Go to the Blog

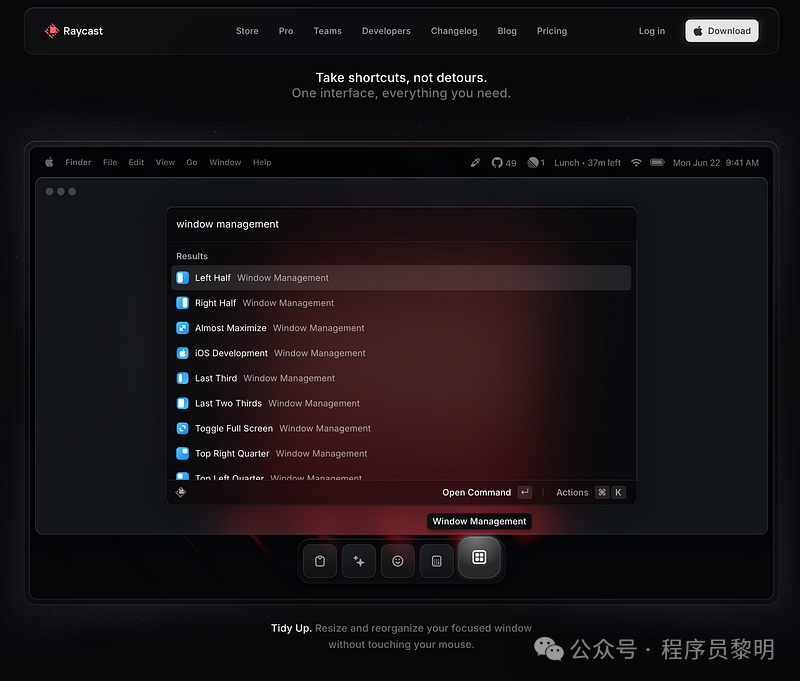(x=507, y=31)
